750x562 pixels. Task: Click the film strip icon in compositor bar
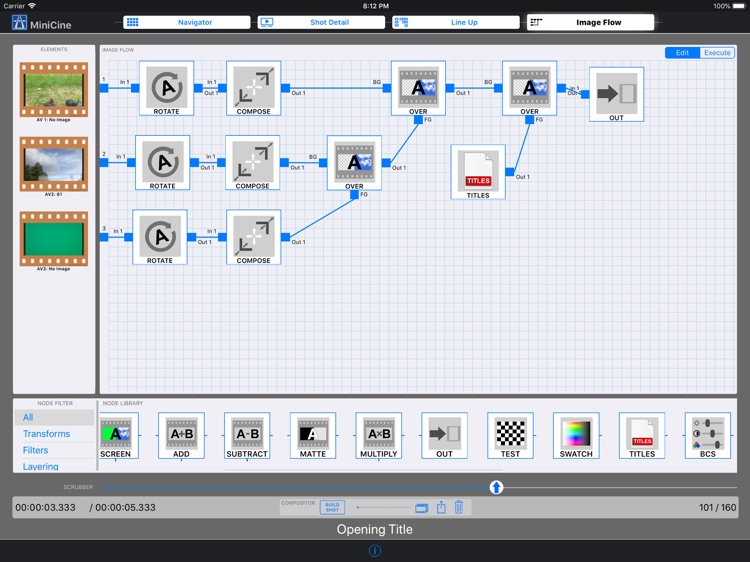(x=422, y=508)
